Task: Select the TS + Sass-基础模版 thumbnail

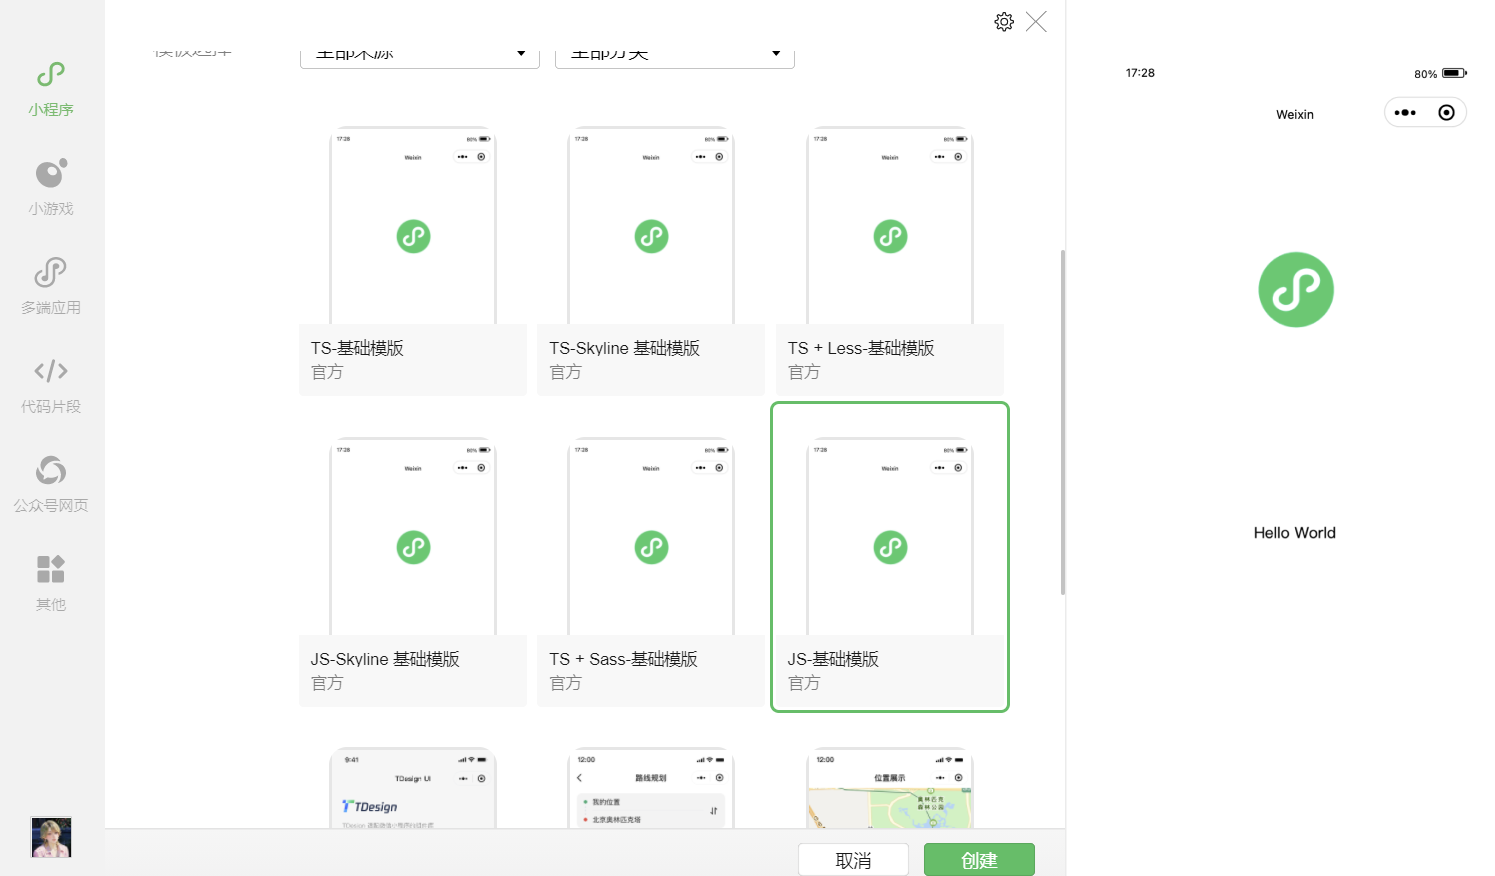Action: (651, 536)
